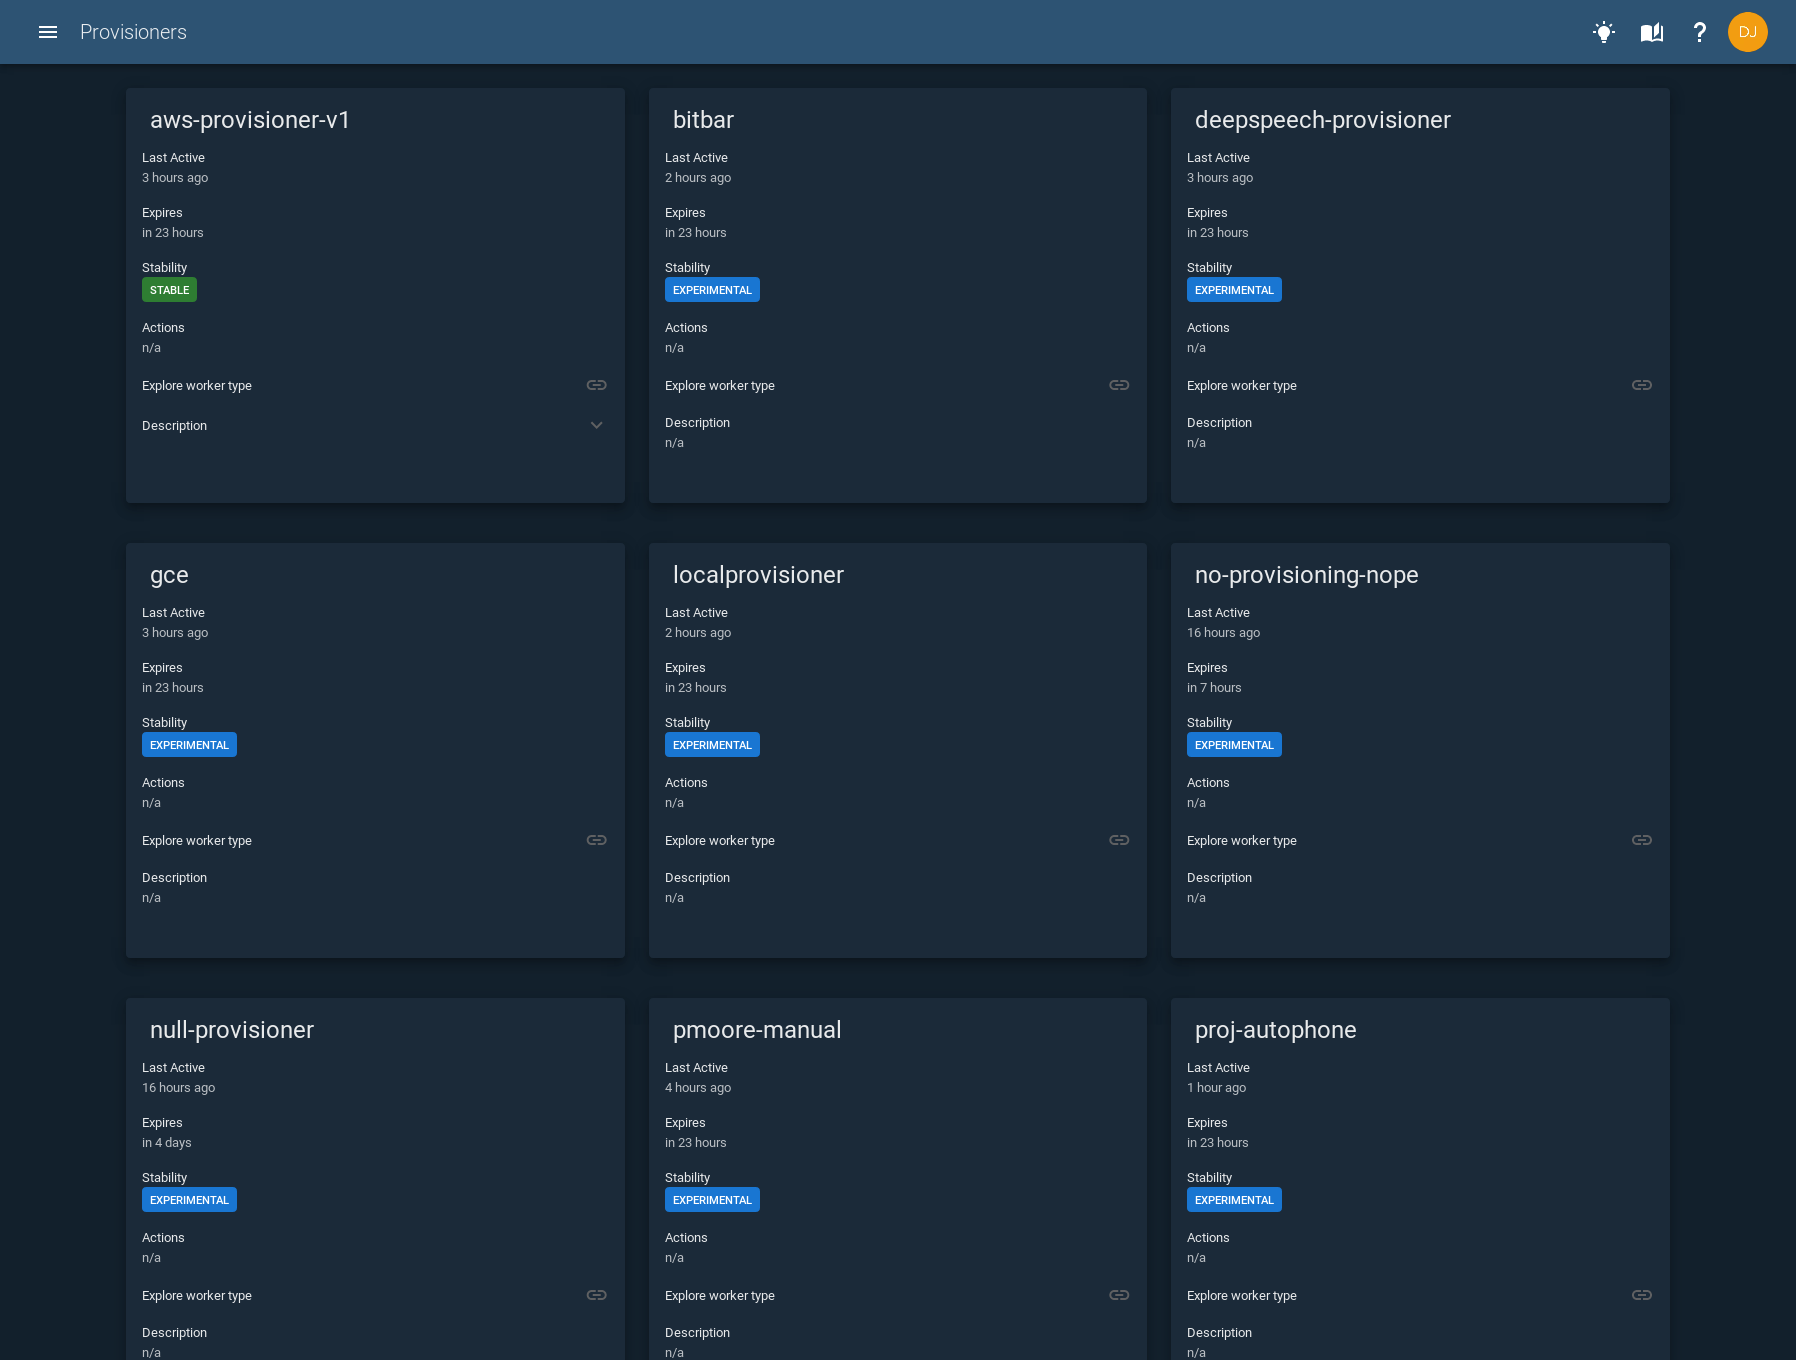Open bitbar's Explore worker type link icon
1796x1360 pixels.
(1119, 384)
